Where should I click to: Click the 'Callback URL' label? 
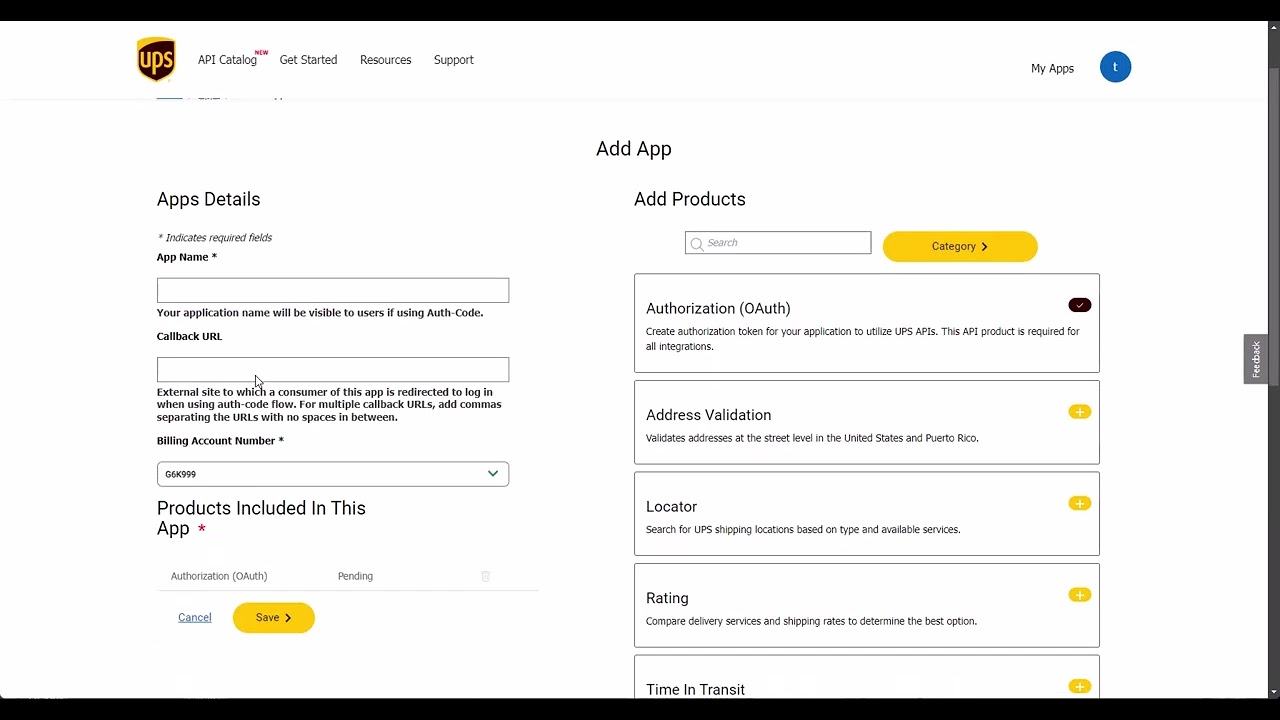tap(189, 337)
